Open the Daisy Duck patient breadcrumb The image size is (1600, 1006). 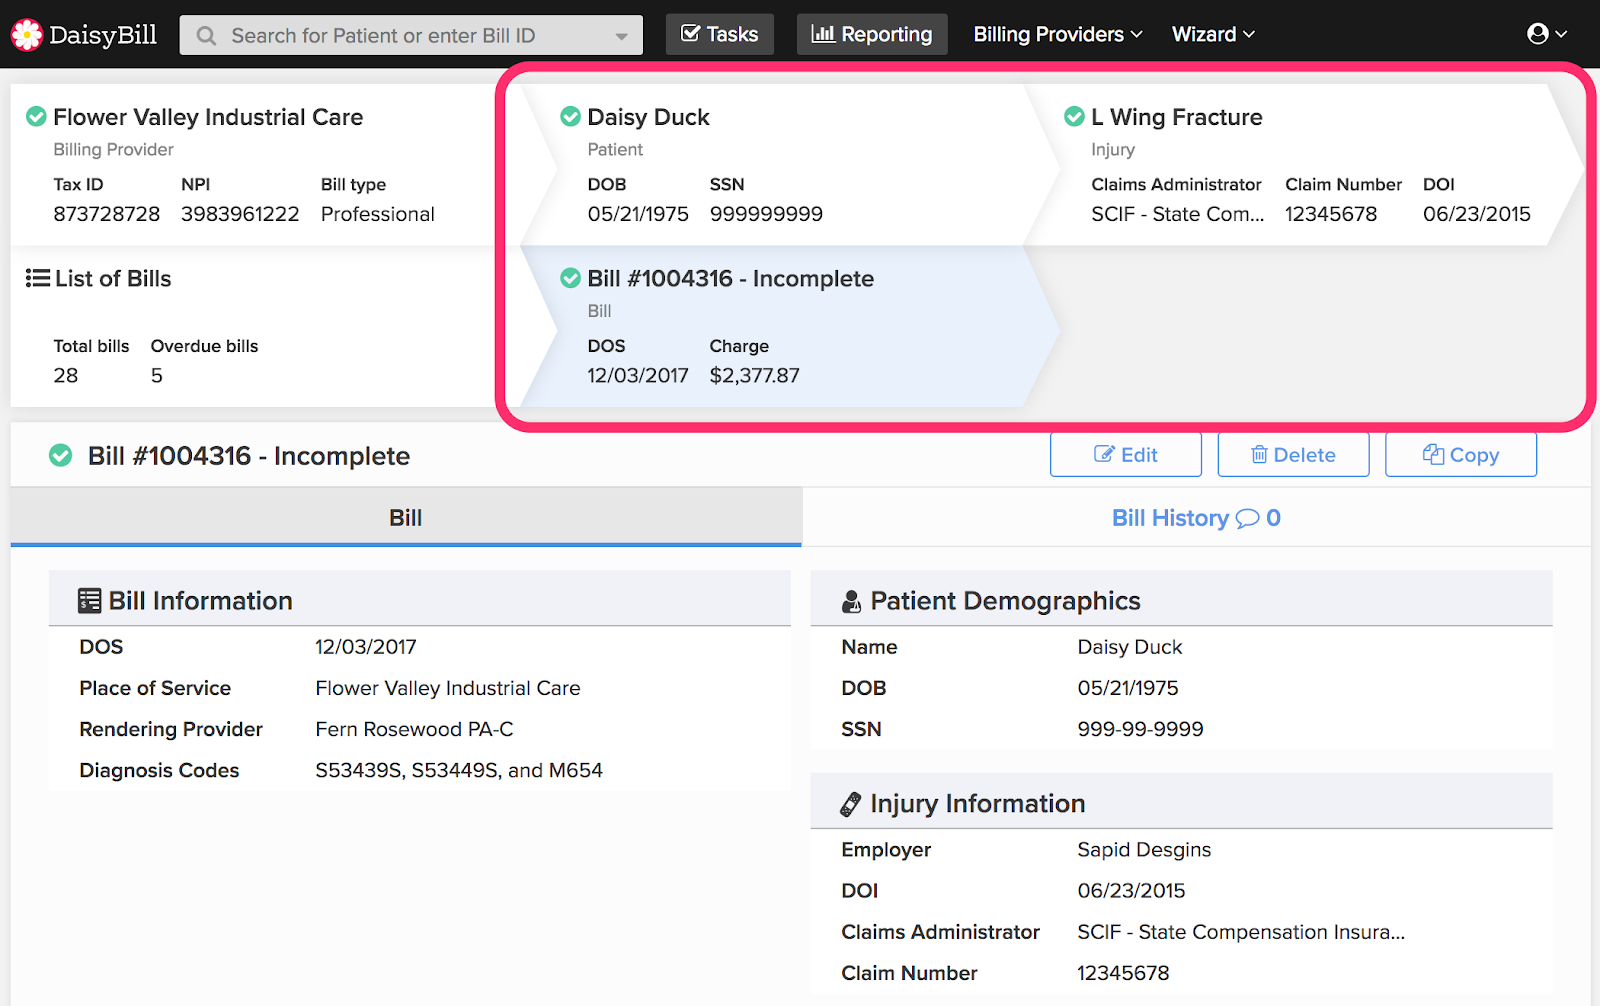pyautogui.click(x=648, y=117)
